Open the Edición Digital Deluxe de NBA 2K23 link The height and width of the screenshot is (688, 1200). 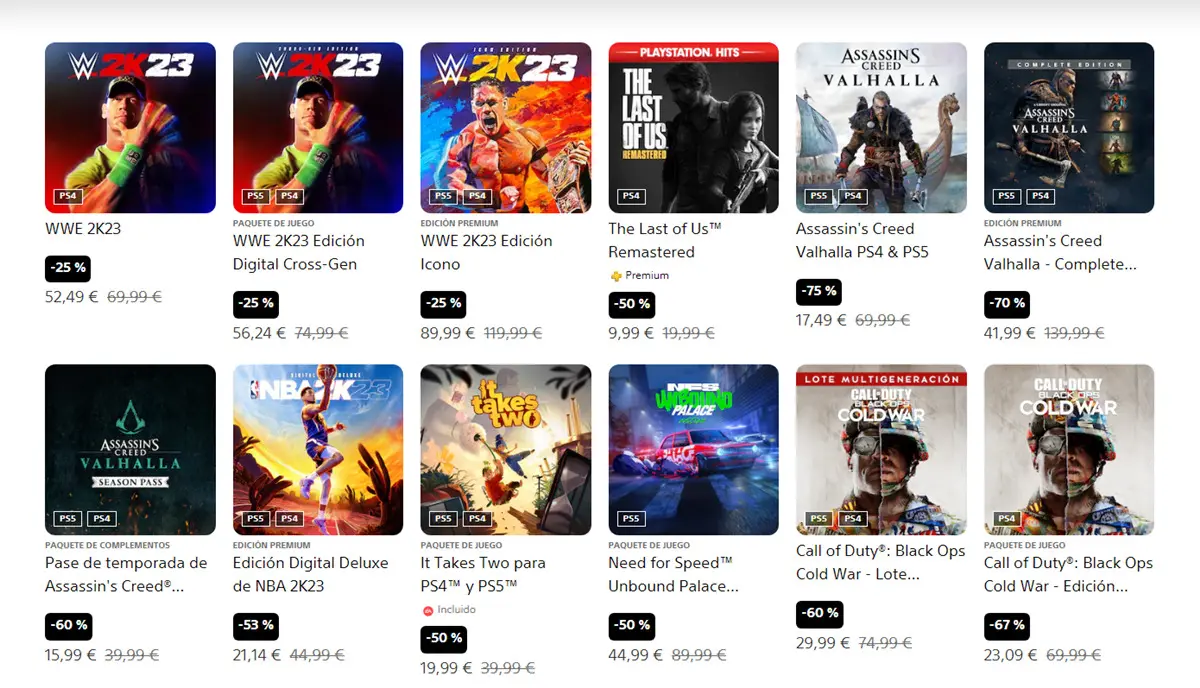tap(310, 574)
